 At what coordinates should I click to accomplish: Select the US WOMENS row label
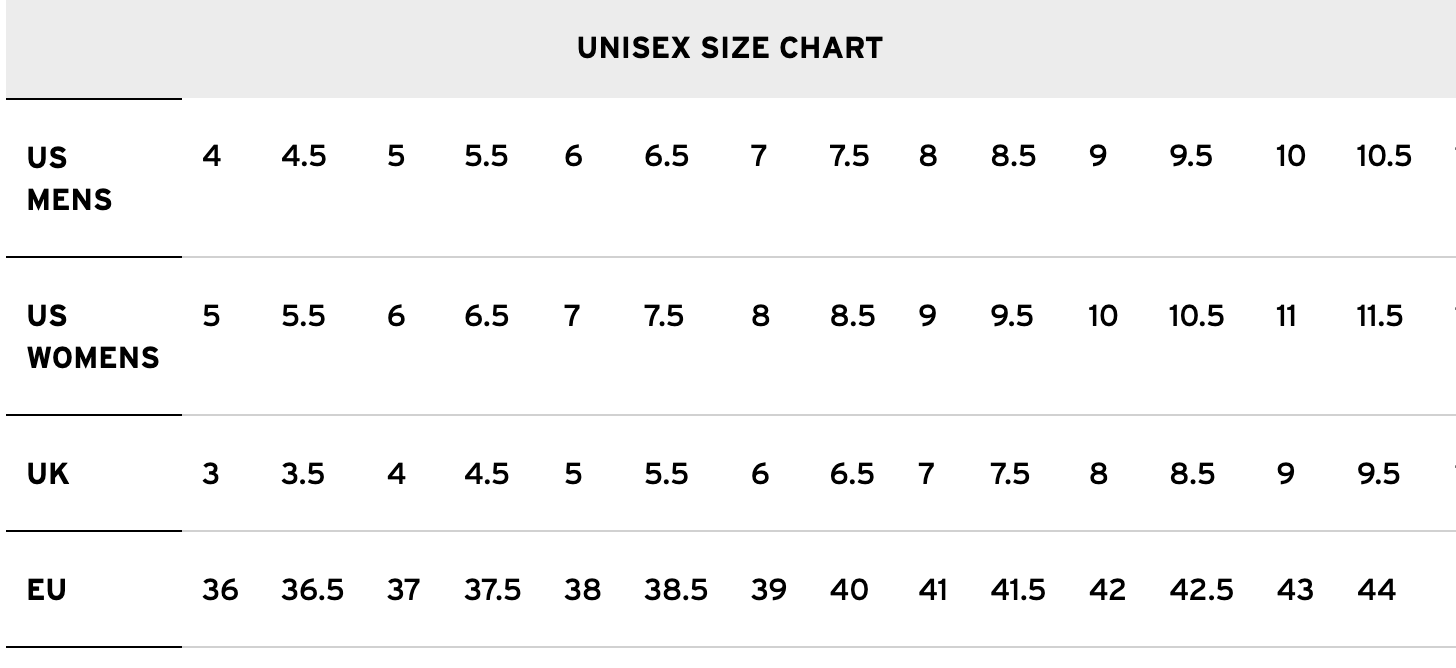point(92,336)
